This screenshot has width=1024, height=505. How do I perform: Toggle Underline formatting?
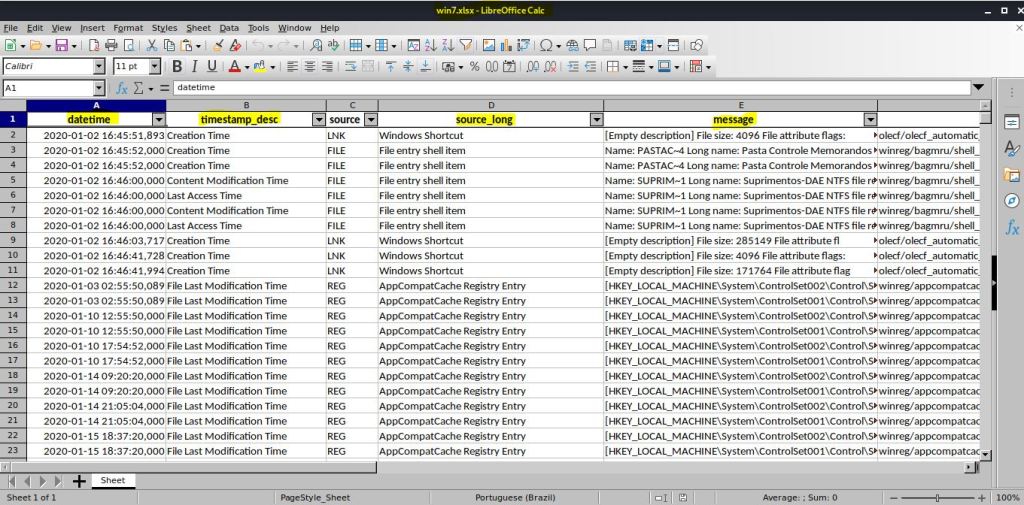tap(211, 67)
